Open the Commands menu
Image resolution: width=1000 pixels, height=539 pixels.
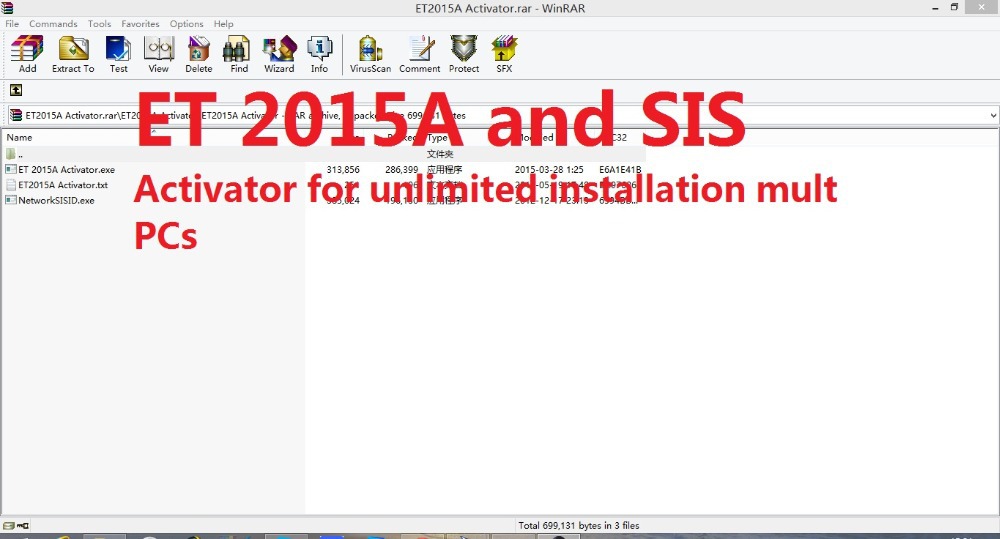point(53,24)
